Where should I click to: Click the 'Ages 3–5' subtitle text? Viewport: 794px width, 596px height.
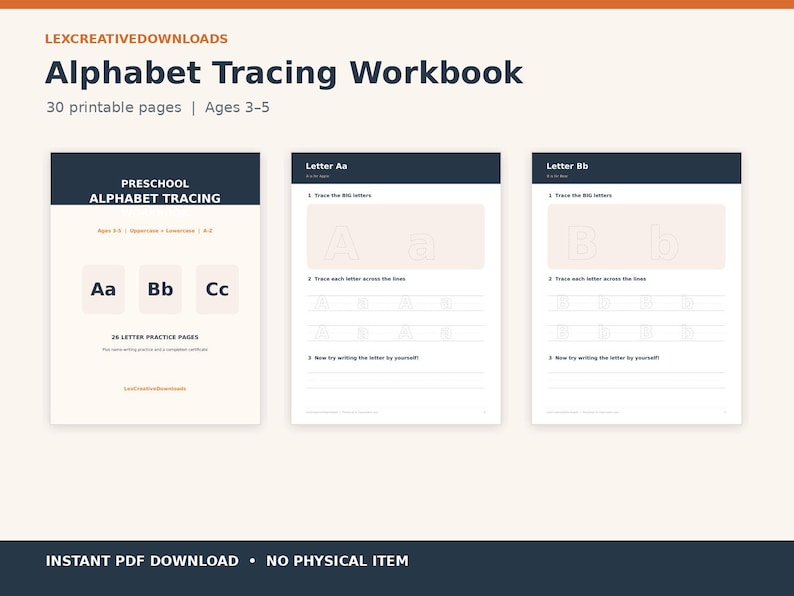tap(237, 107)
